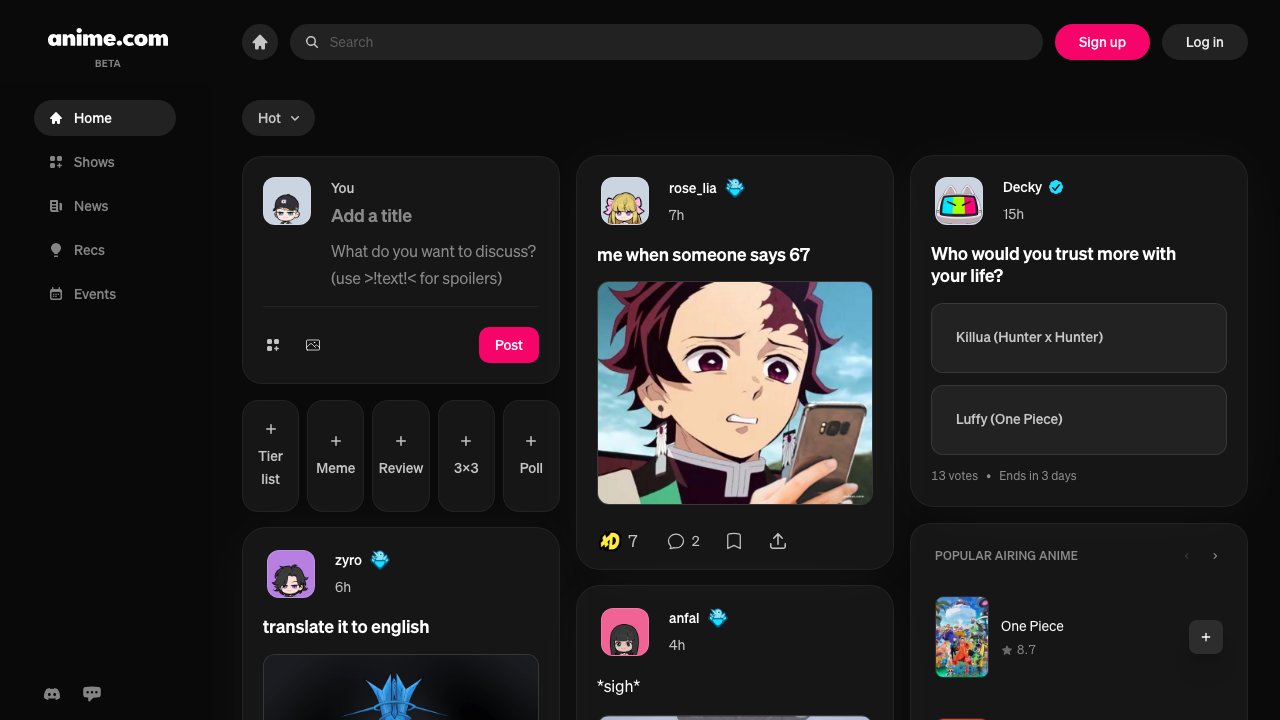
Task: Open Decky's profile name link
Action: click(x=1022, y=187)
